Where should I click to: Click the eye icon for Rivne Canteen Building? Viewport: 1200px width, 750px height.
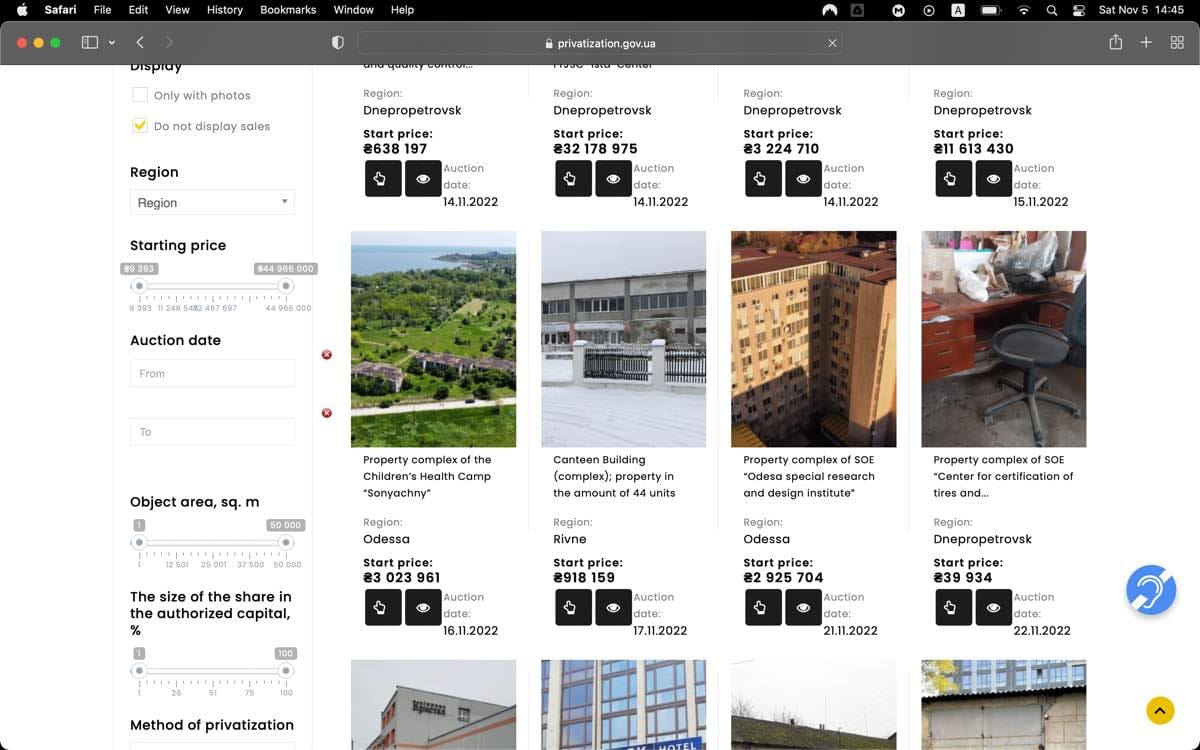click(x=613, y=607)
